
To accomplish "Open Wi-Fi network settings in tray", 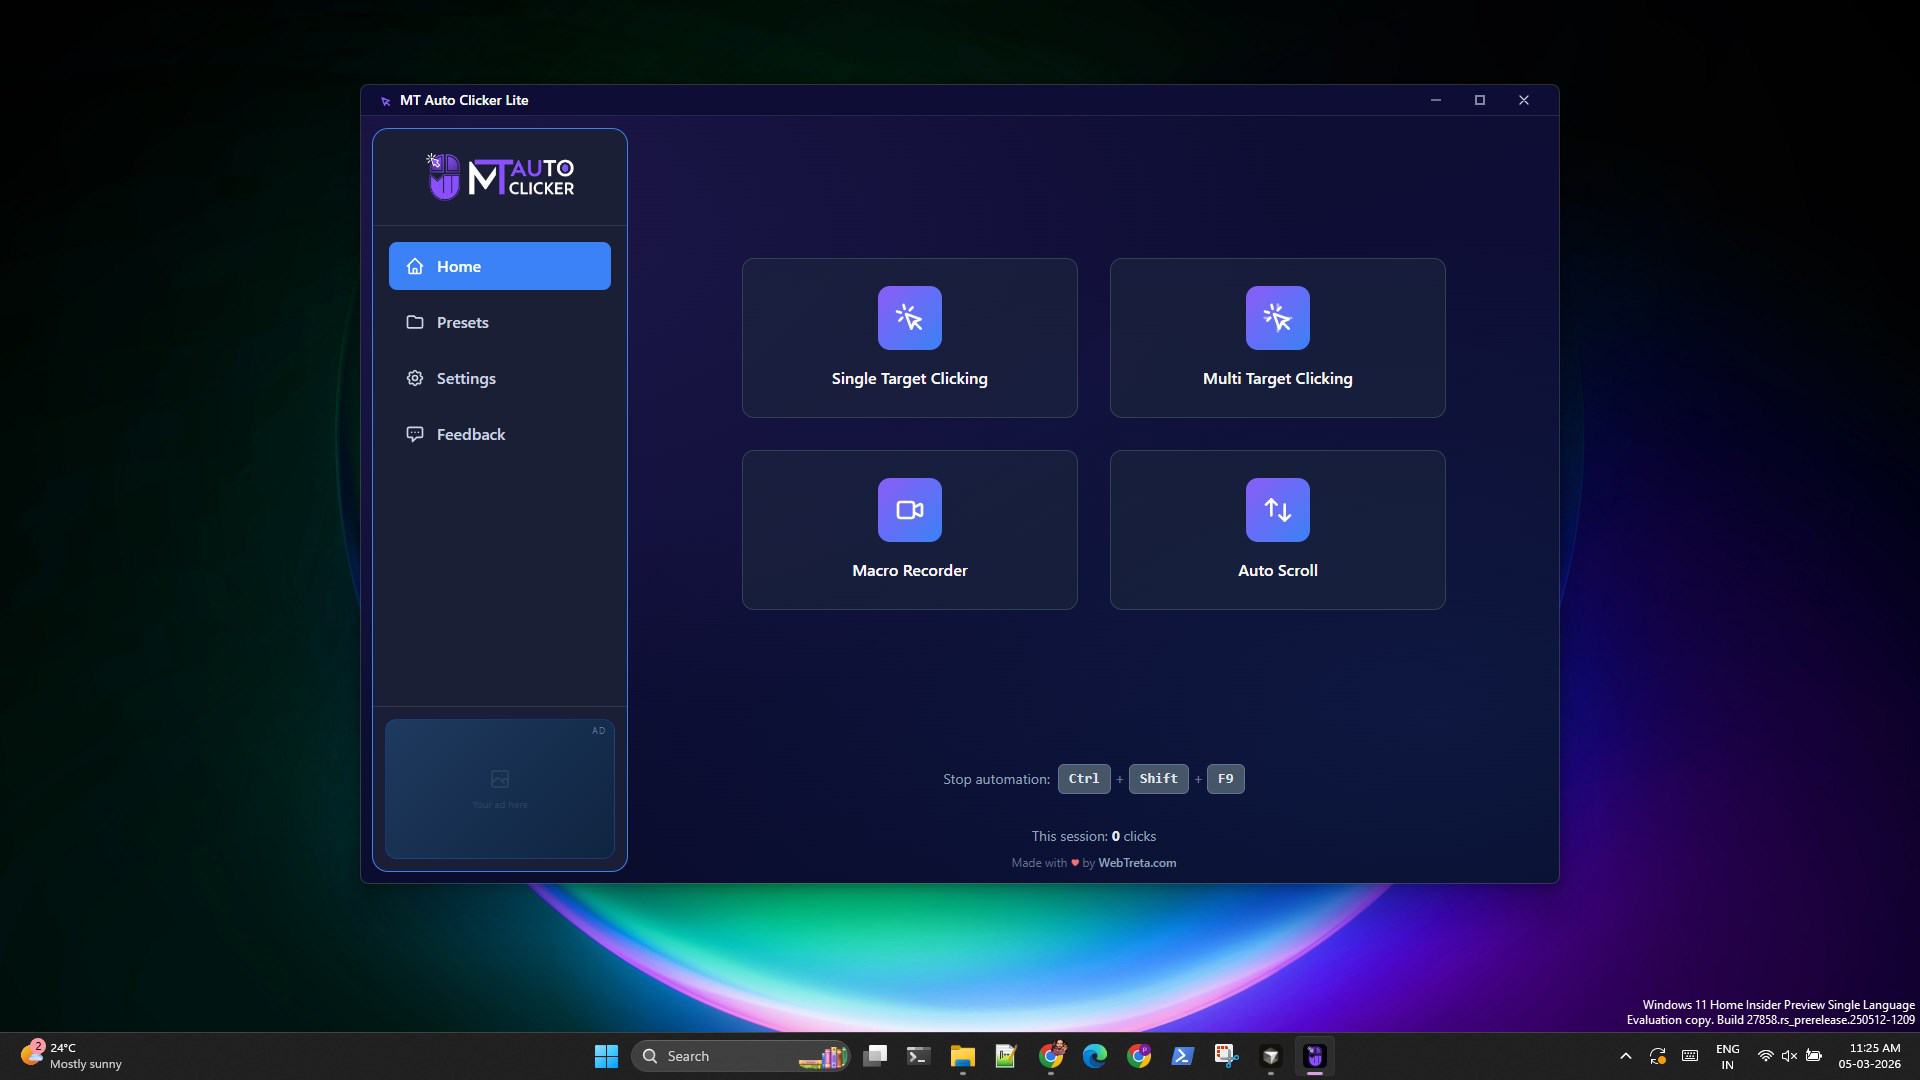I will click(1766, 1056).
